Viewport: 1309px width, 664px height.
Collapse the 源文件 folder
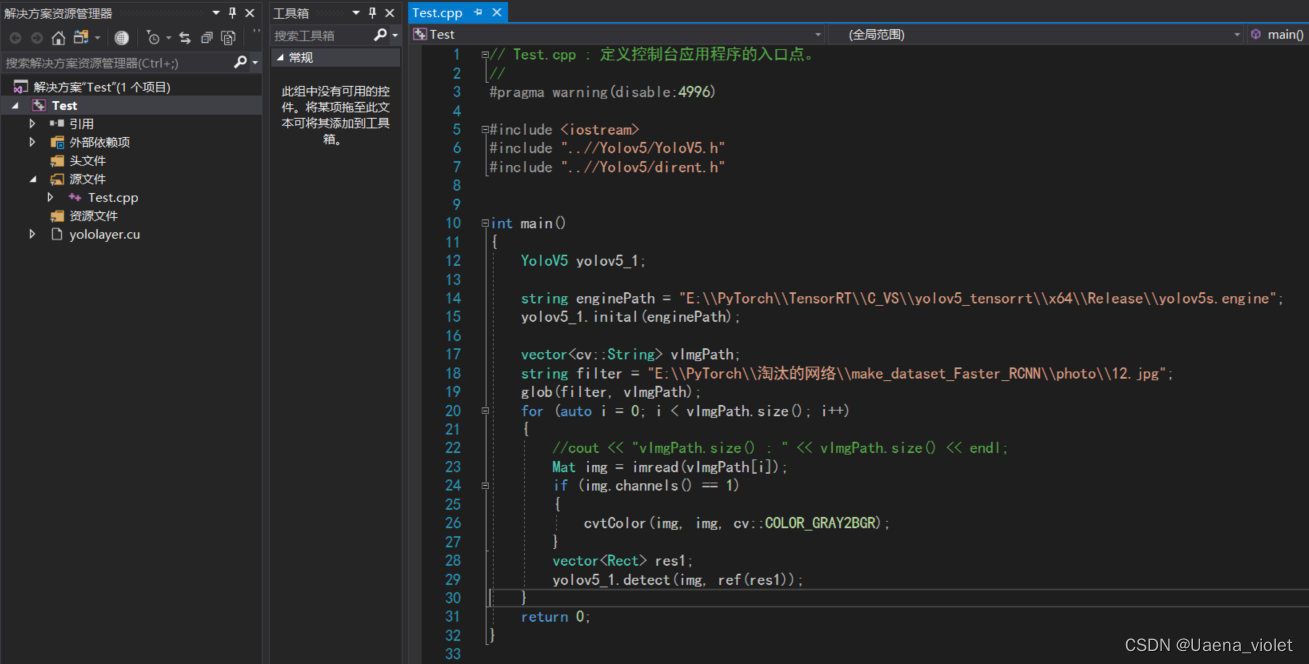pyautogui.click(x=34, y=179)
